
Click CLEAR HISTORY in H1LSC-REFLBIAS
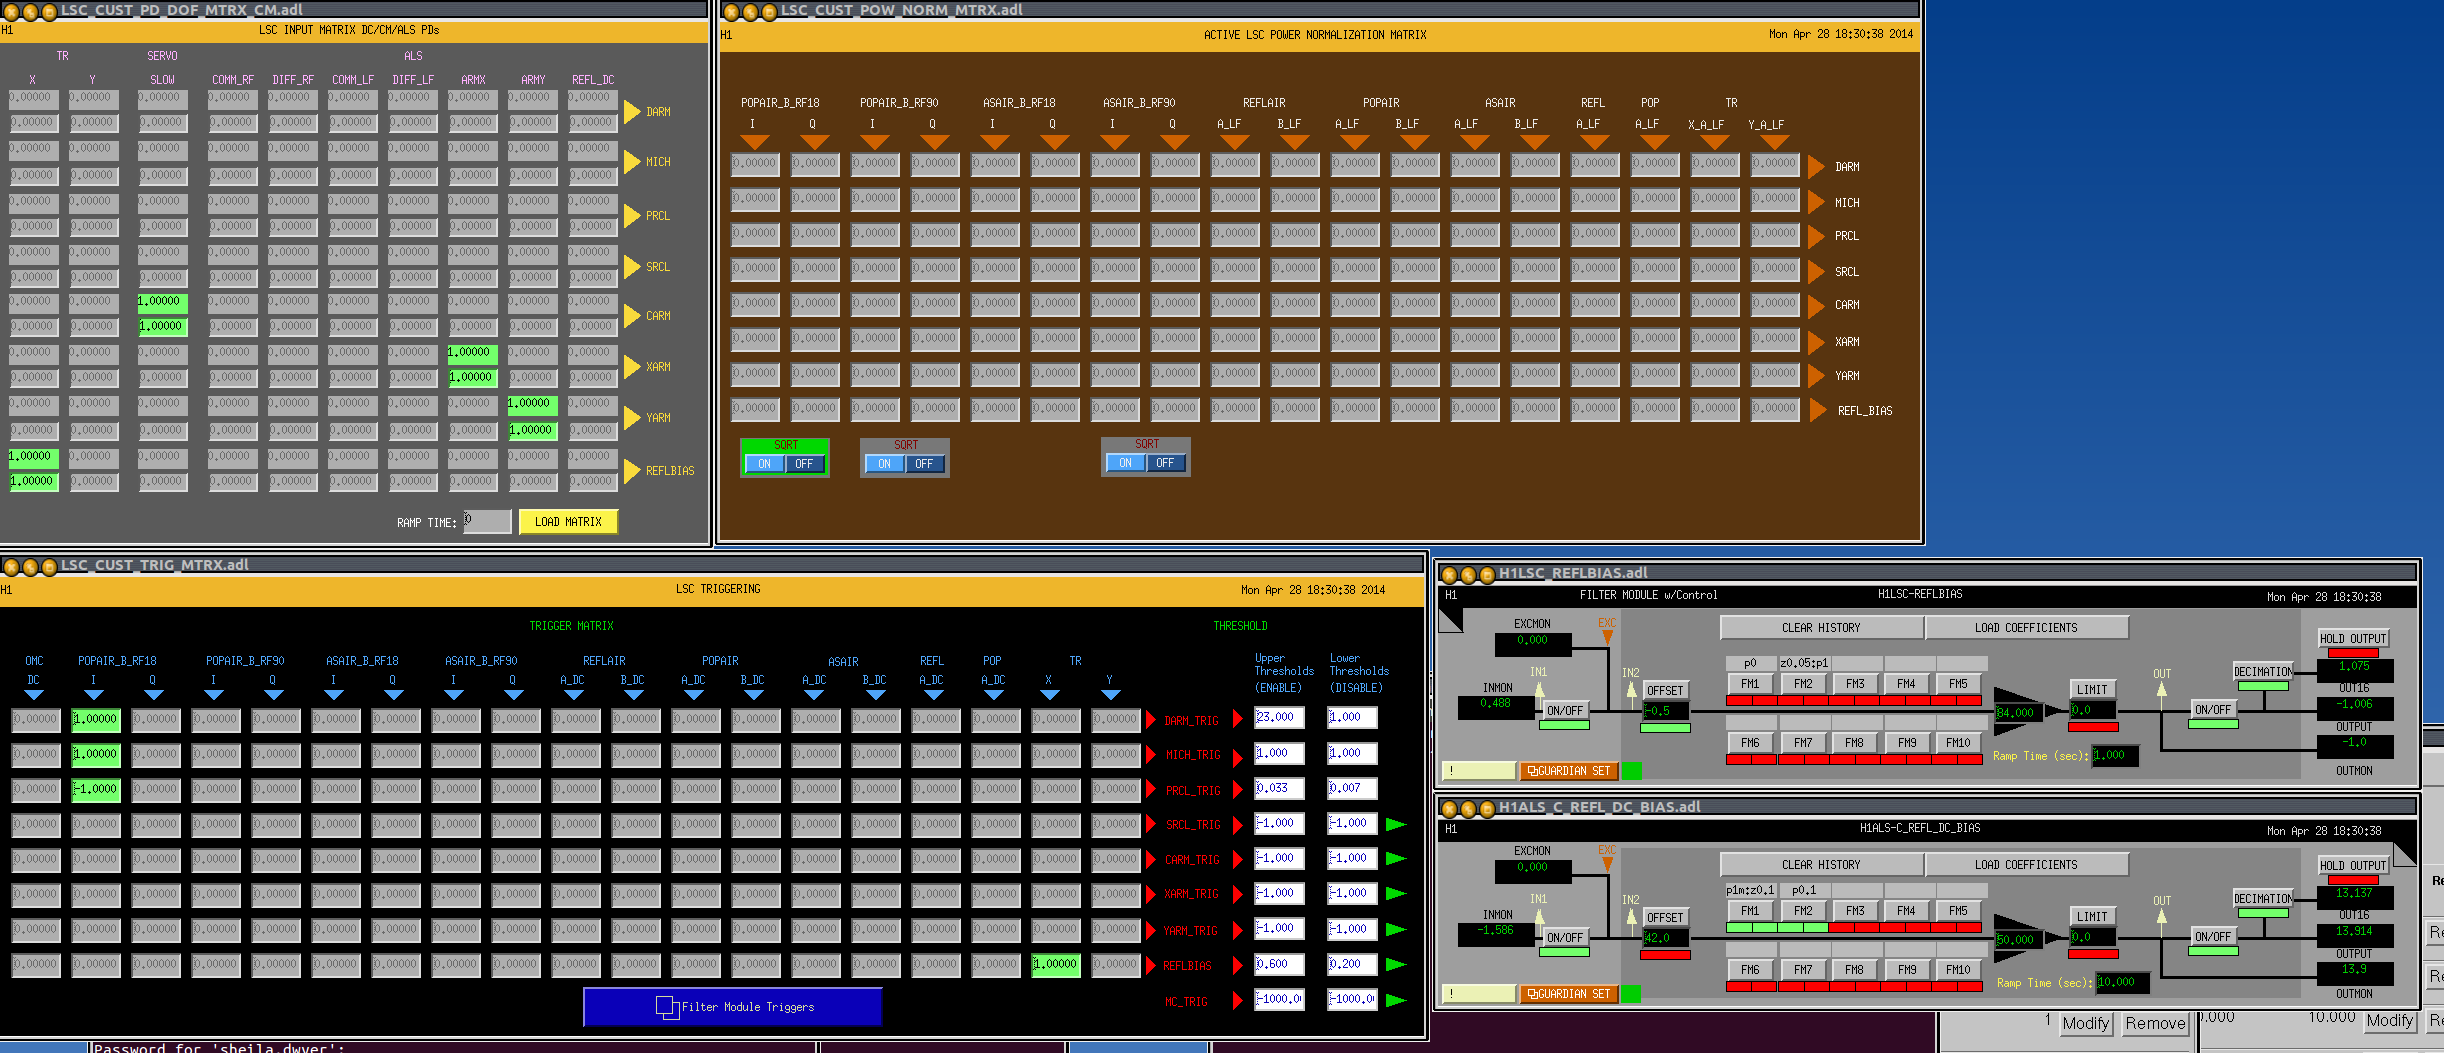[1821, 628]
